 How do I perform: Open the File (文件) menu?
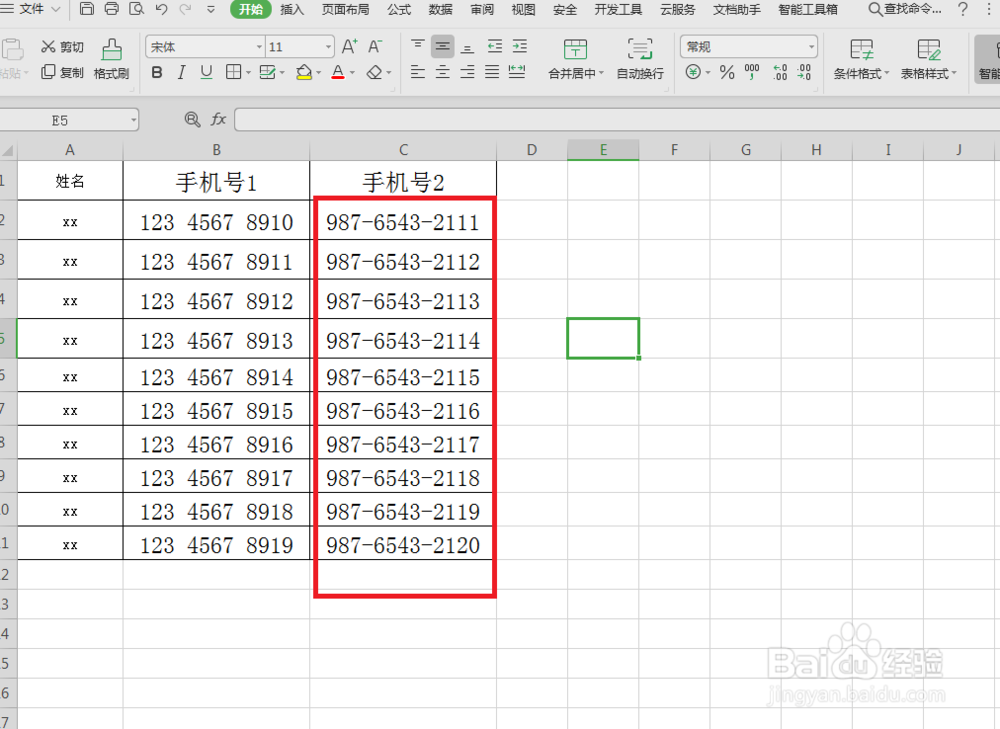click(x=31, y=9)
